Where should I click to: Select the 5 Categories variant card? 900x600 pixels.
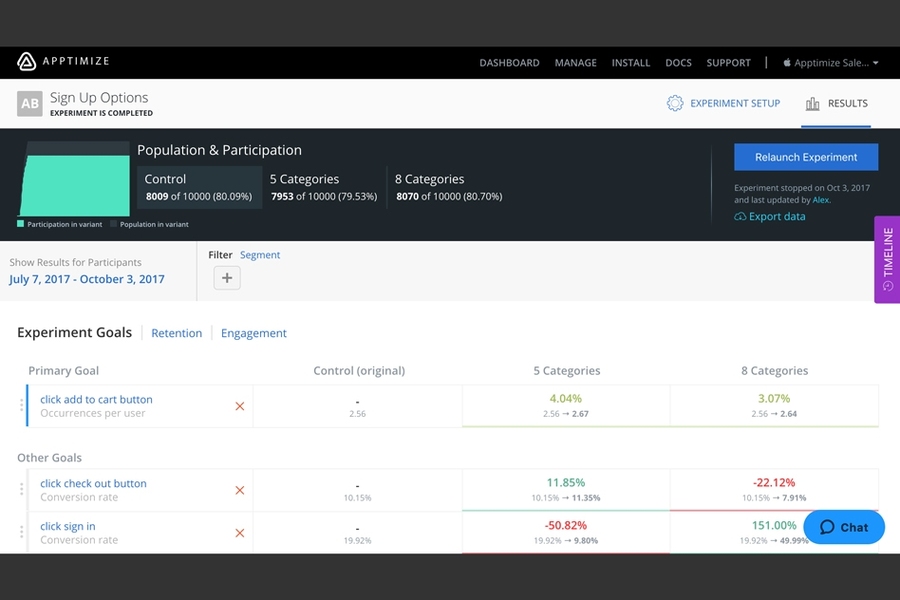pos(324,187)
